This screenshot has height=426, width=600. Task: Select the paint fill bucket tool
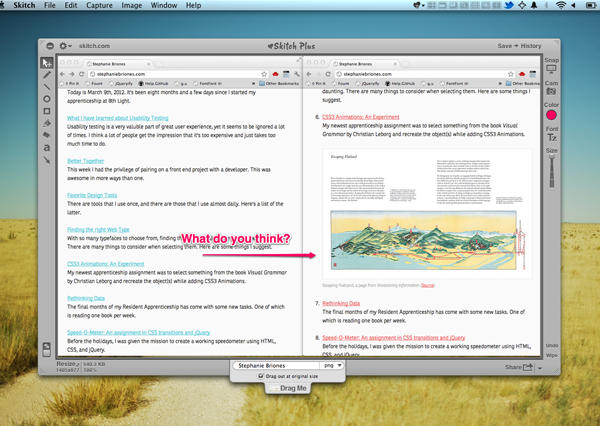(x=47, y=123)
